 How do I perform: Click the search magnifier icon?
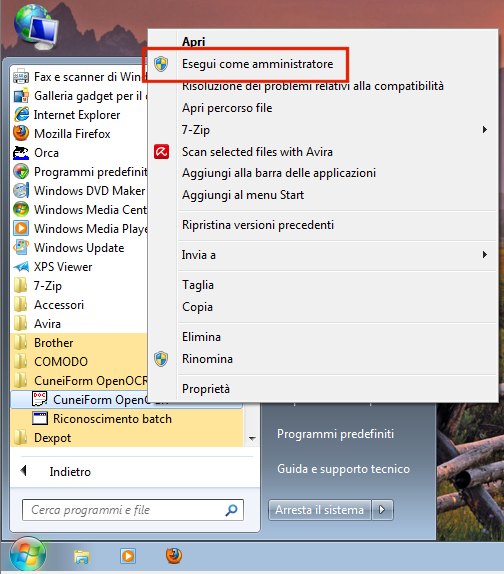point(231,510)
